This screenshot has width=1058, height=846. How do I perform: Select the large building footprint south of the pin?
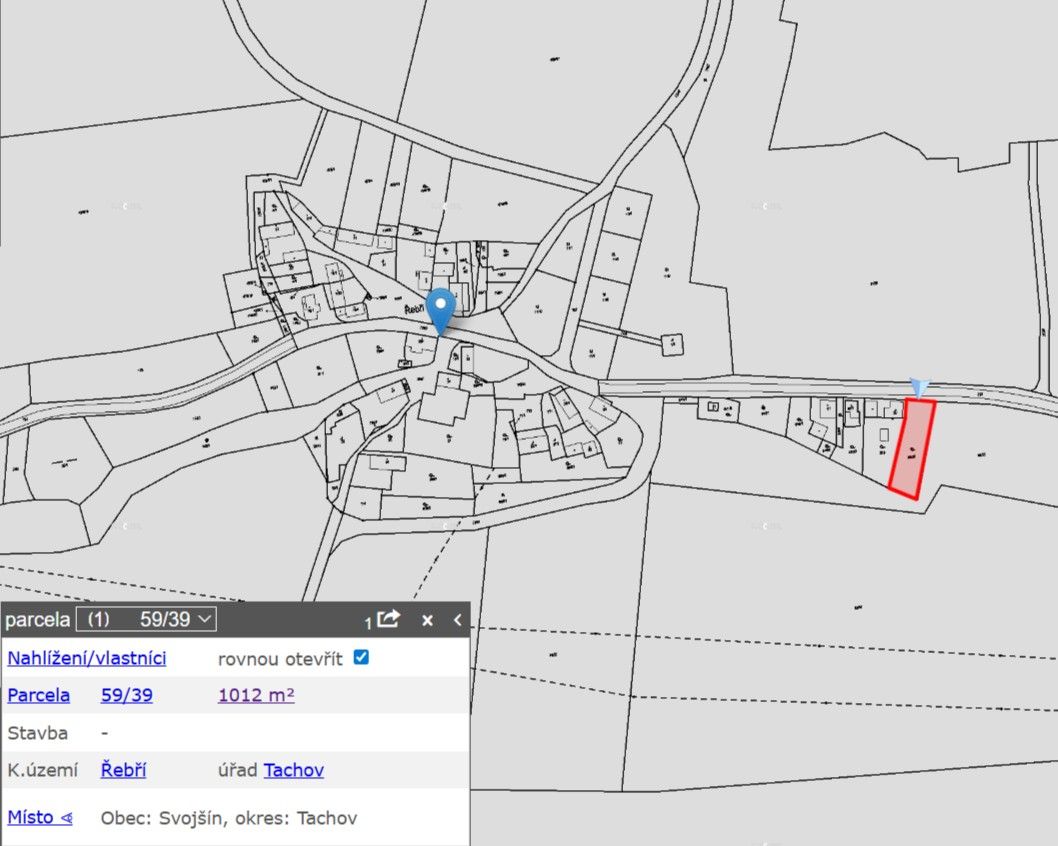point(444,407)
